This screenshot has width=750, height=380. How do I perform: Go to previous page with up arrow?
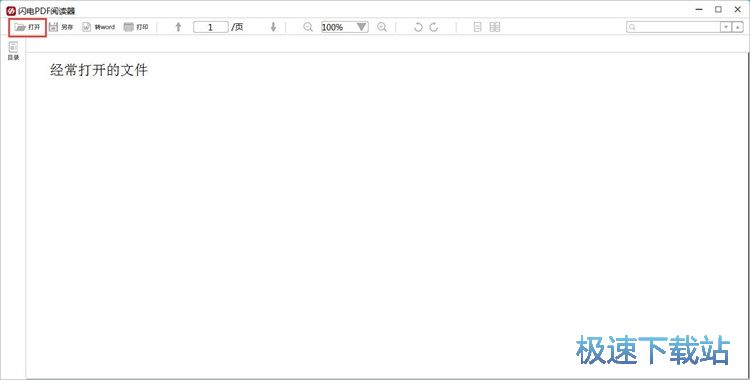178,27
